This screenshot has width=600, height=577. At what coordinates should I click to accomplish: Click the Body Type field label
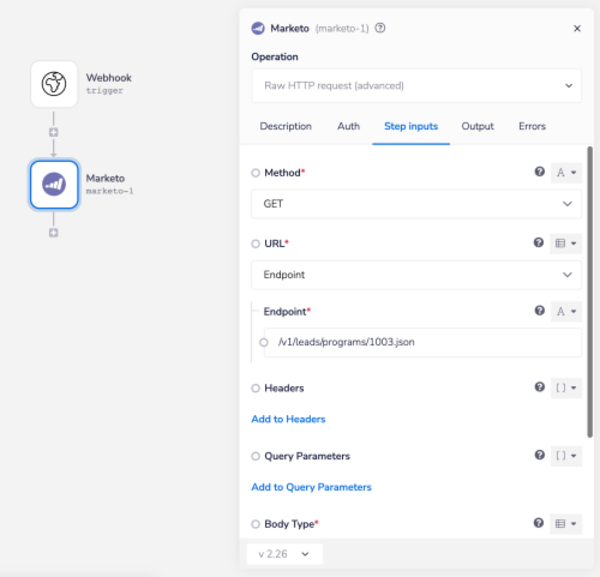coord(289,524)
